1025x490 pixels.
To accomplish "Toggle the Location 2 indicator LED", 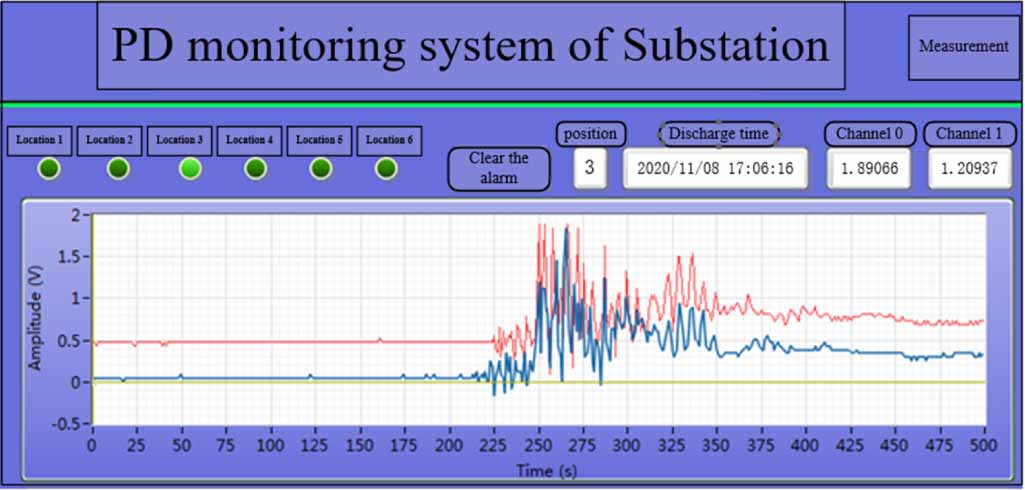I will (x=118, y=169).
